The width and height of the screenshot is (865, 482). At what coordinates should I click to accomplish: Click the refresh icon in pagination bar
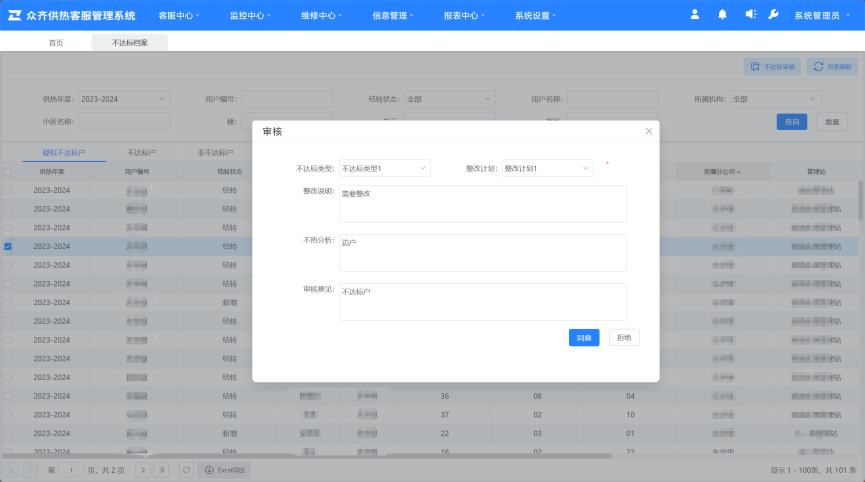pyautogui.click(x=186, y=469)
